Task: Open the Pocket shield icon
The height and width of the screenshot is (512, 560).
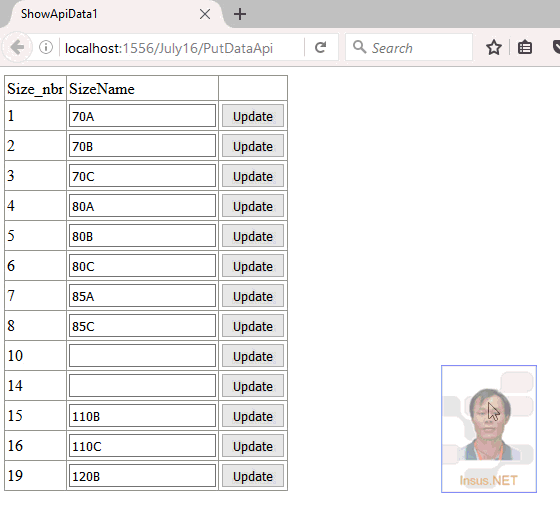Action: 556,47
